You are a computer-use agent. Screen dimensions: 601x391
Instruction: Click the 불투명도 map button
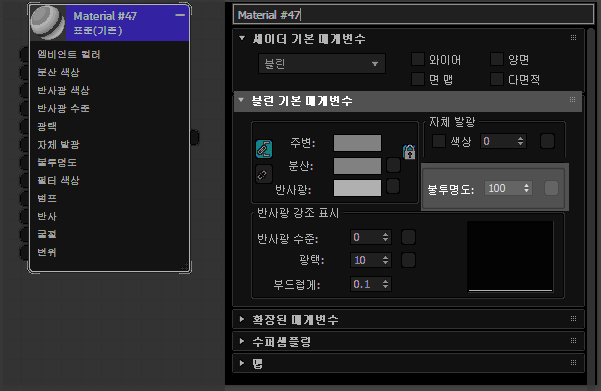551,188
